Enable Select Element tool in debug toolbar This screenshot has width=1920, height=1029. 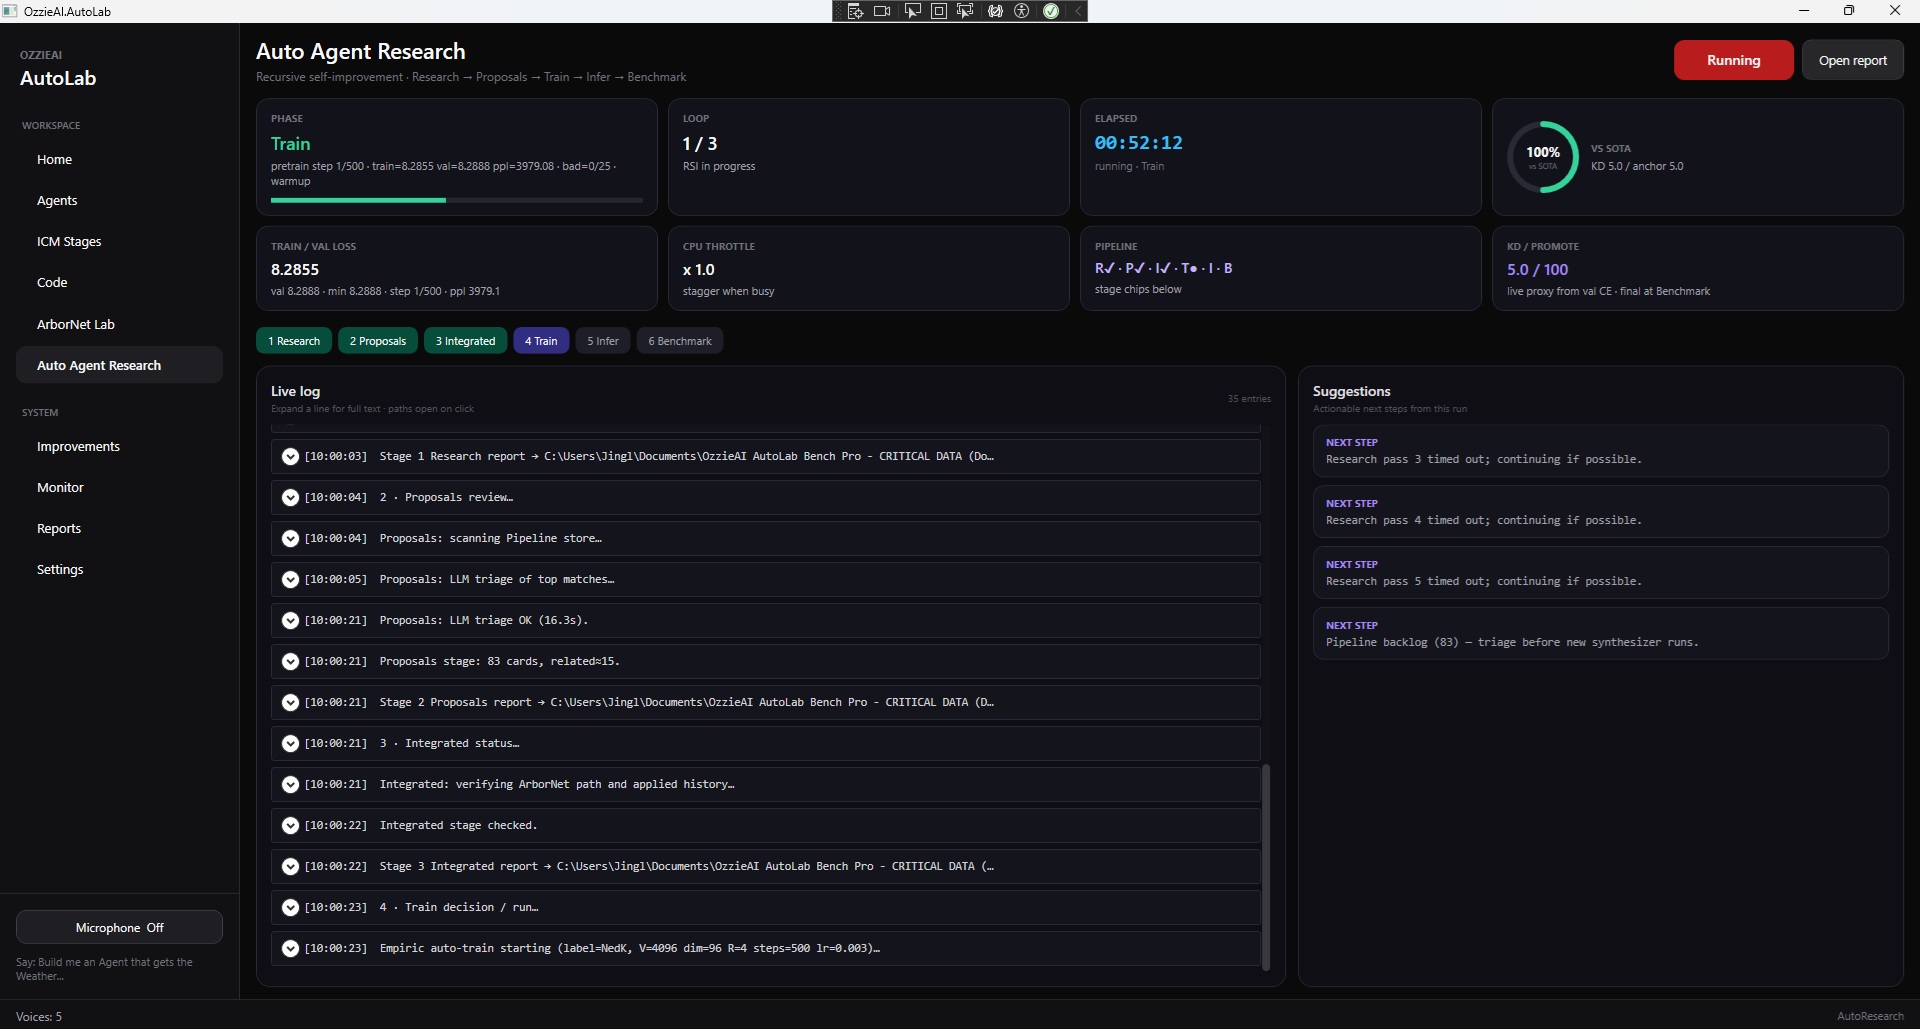[913, 11]
